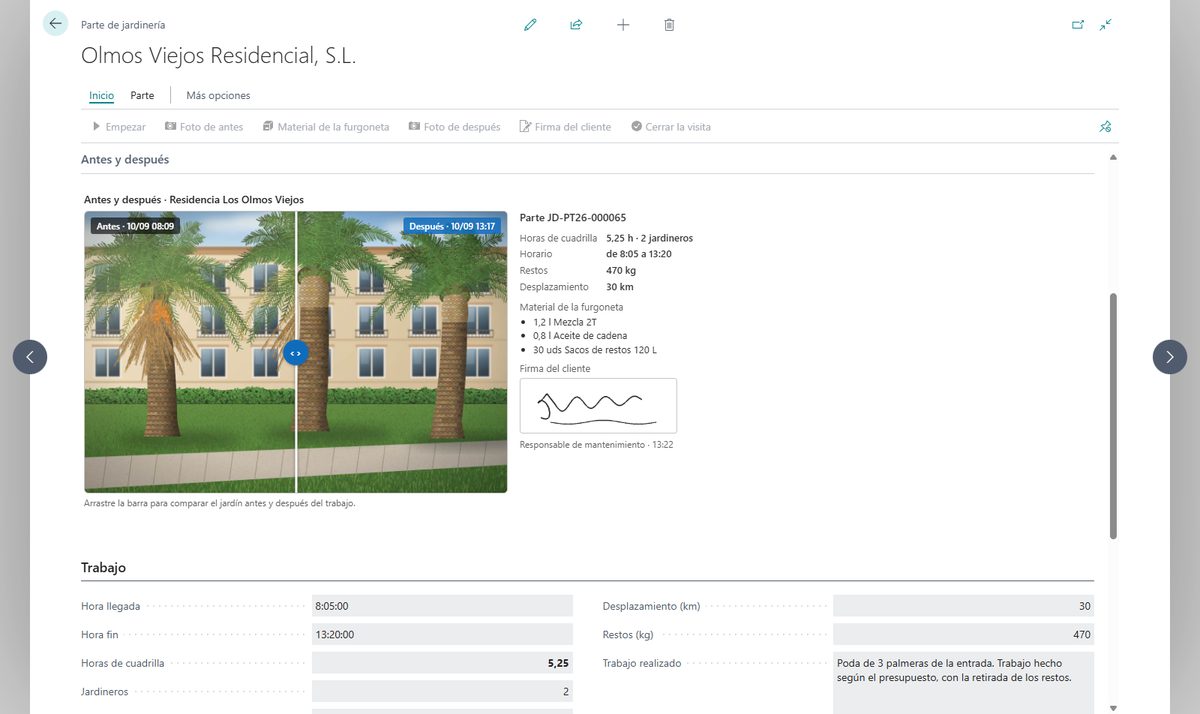1200x714 pixels.
Task: Click the 'Después · 10/09 13:17' label
Action: coord(452,226)
